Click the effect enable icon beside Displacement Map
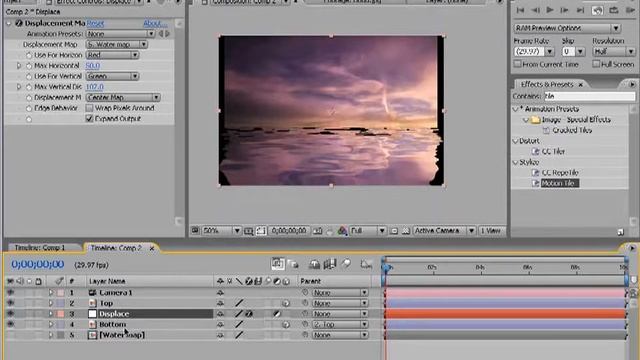 pyautogui.click(x=19, y=23)
